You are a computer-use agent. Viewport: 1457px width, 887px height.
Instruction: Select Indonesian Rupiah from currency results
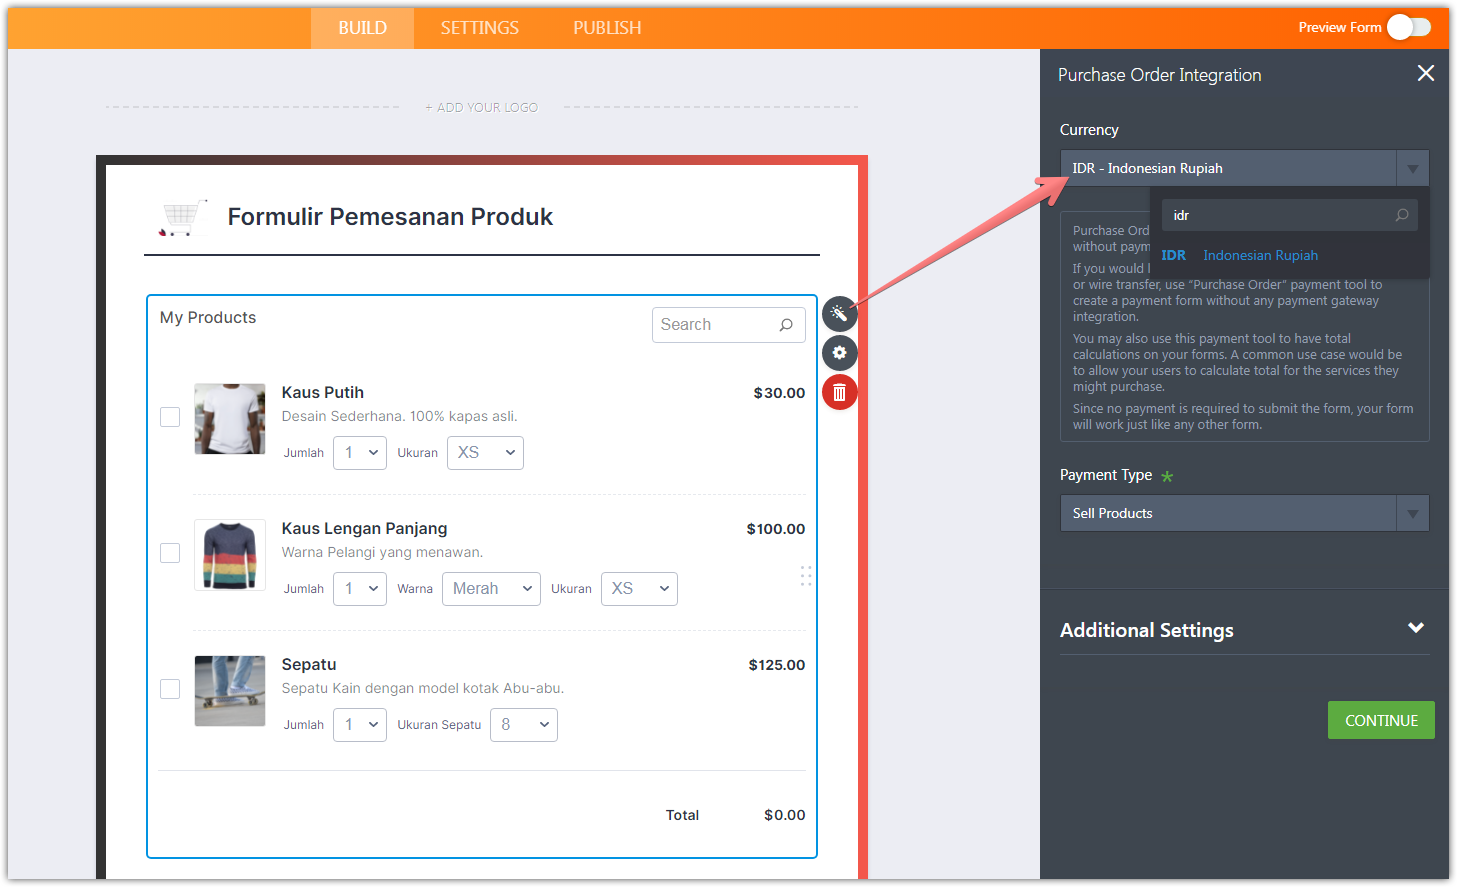point(1259,255)
